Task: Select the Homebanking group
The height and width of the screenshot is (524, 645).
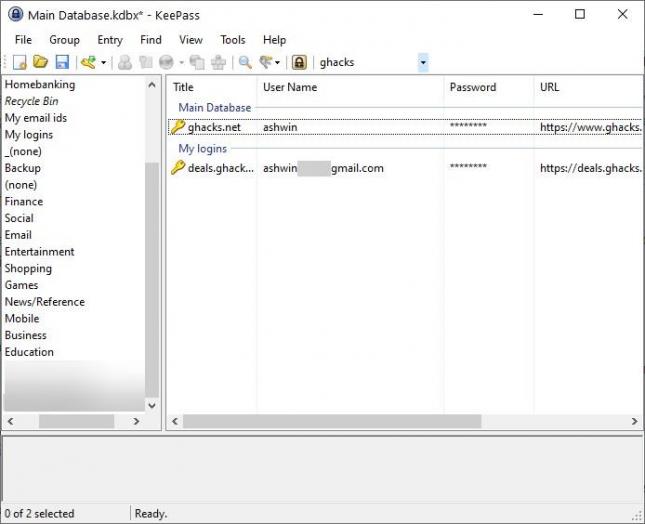Action: point(40,85)
